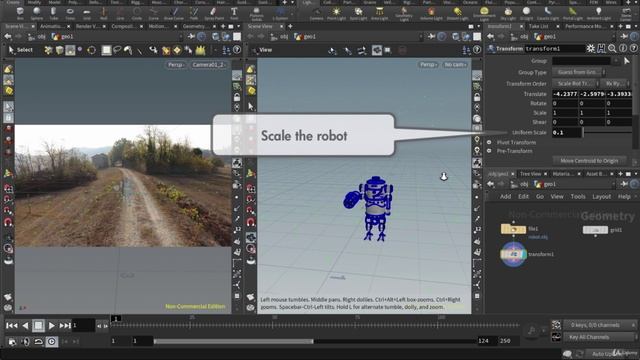Image resolution: width=640 pixels, height=360 pixels.
Task: Add a Point Light from shelf
Action: 336,13
